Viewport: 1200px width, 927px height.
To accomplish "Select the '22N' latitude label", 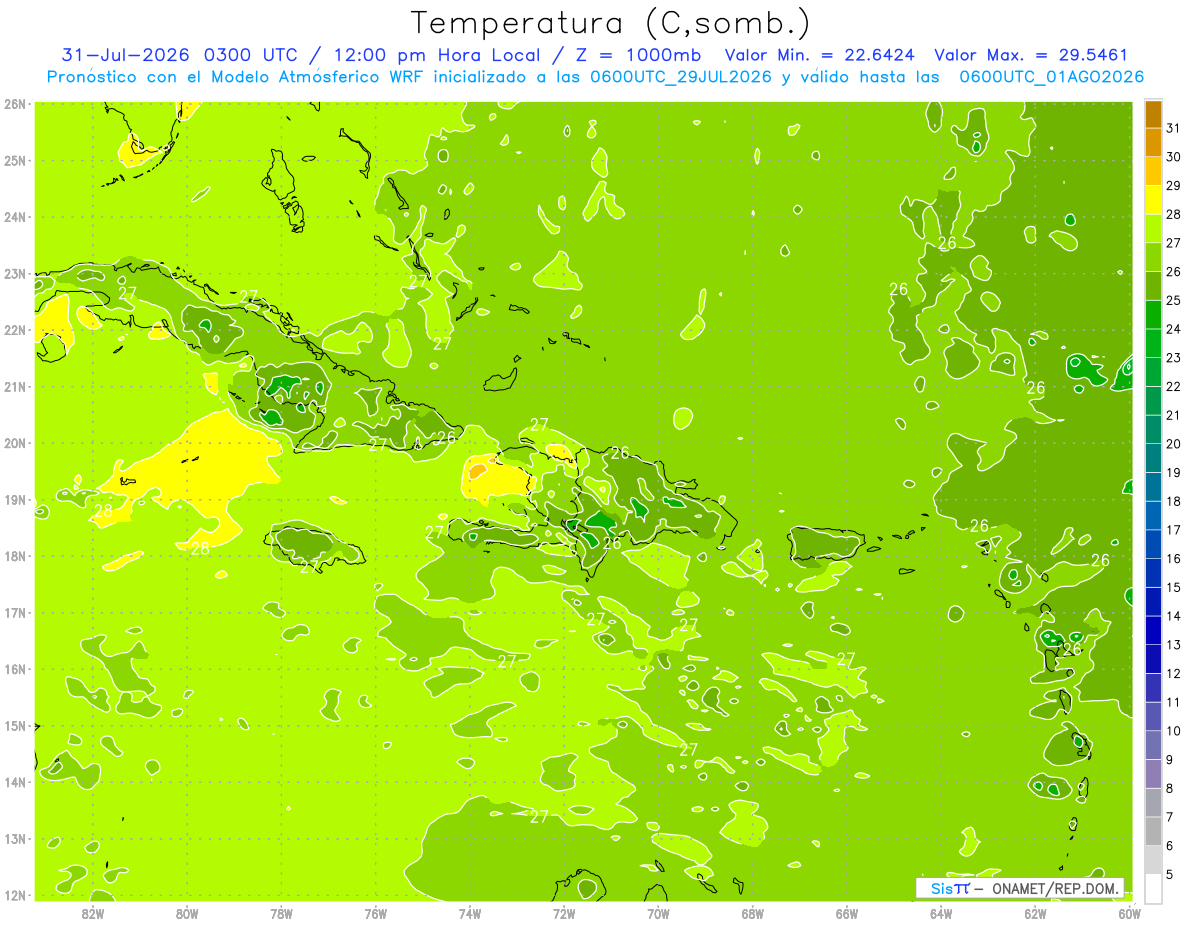I will (15, 330).
